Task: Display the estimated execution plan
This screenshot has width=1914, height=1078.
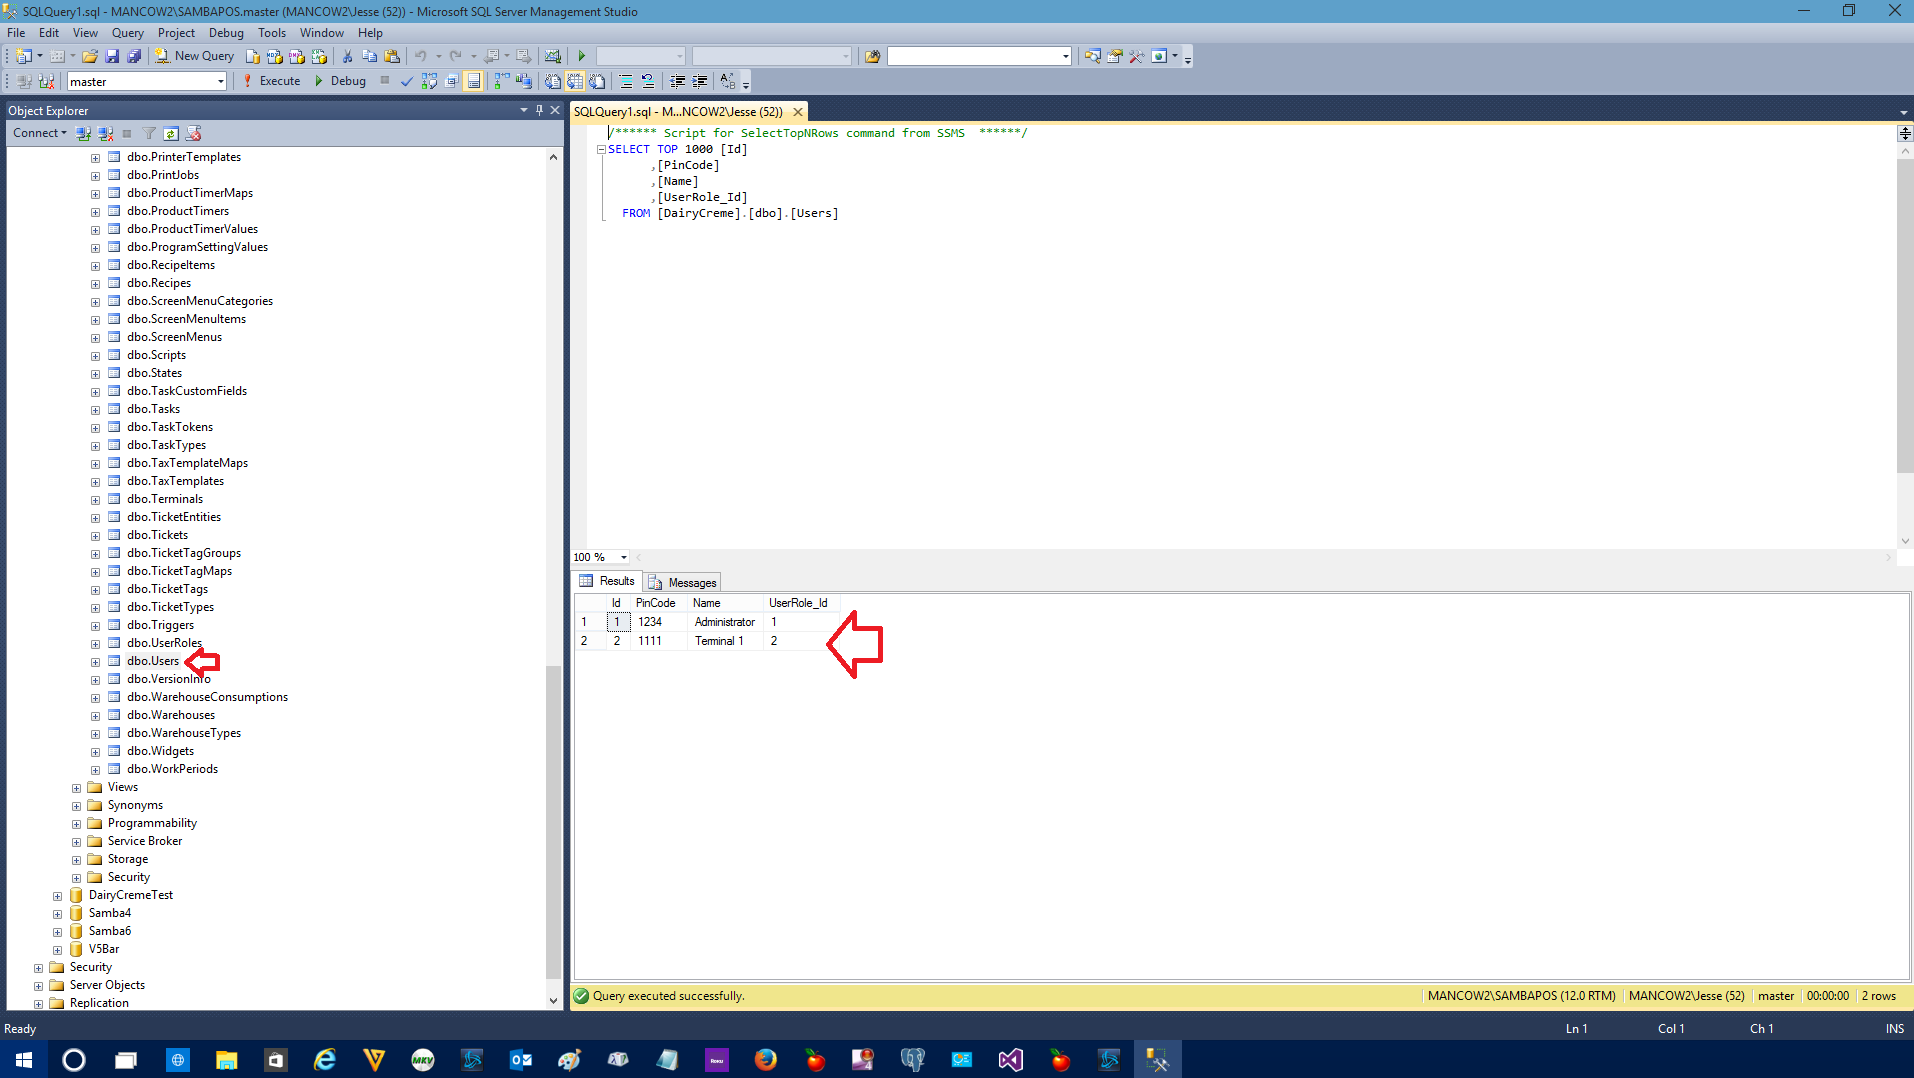Action: tap(428, 81)
